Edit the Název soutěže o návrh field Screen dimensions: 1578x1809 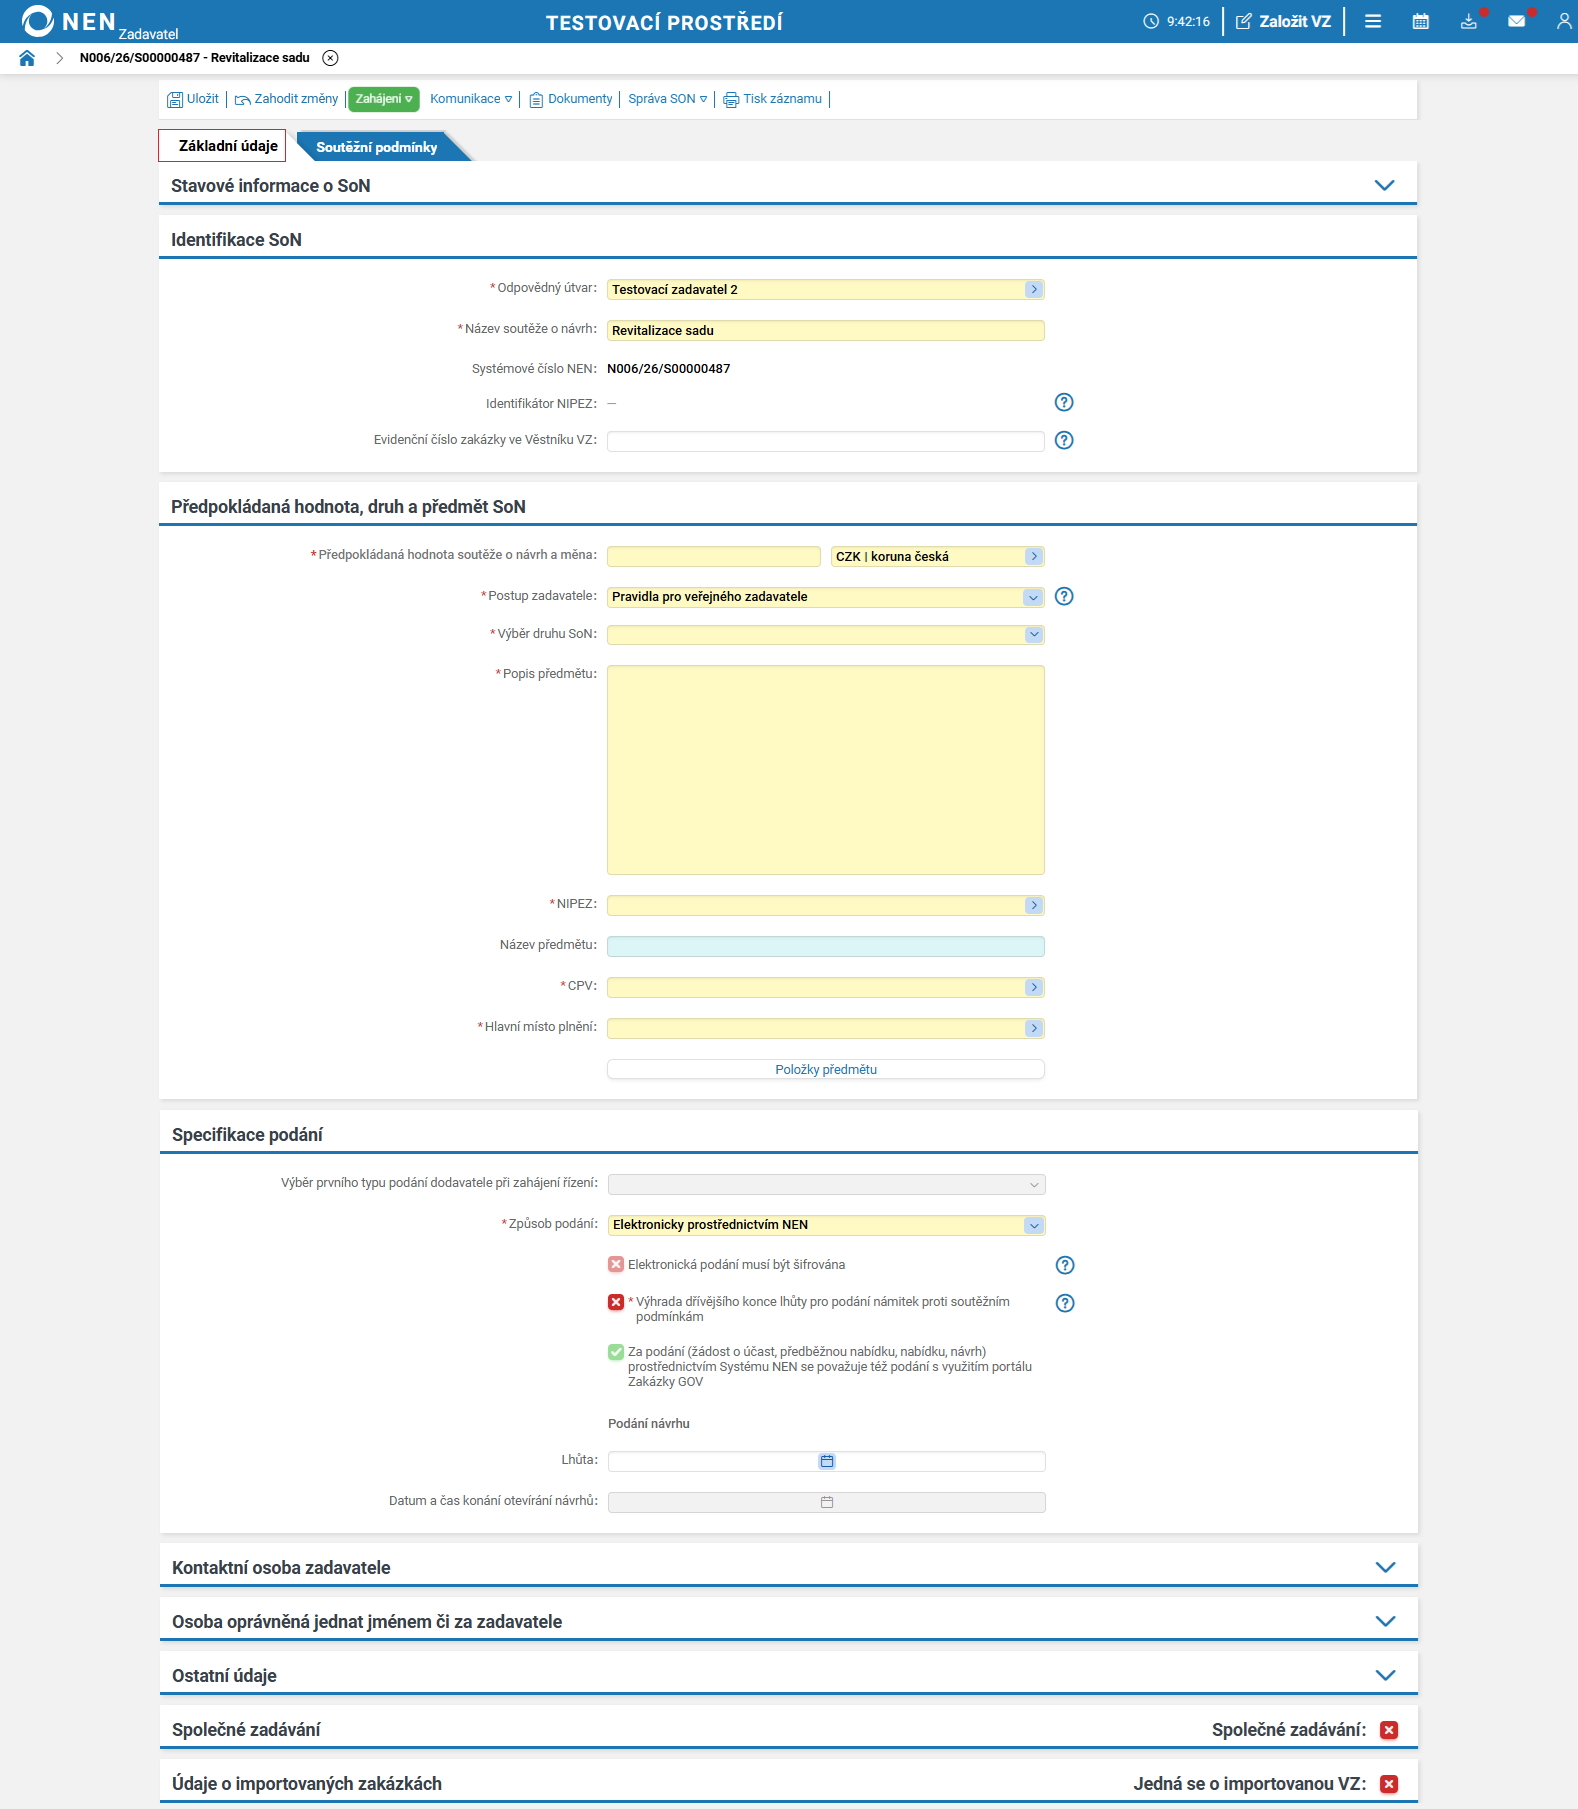825,330
